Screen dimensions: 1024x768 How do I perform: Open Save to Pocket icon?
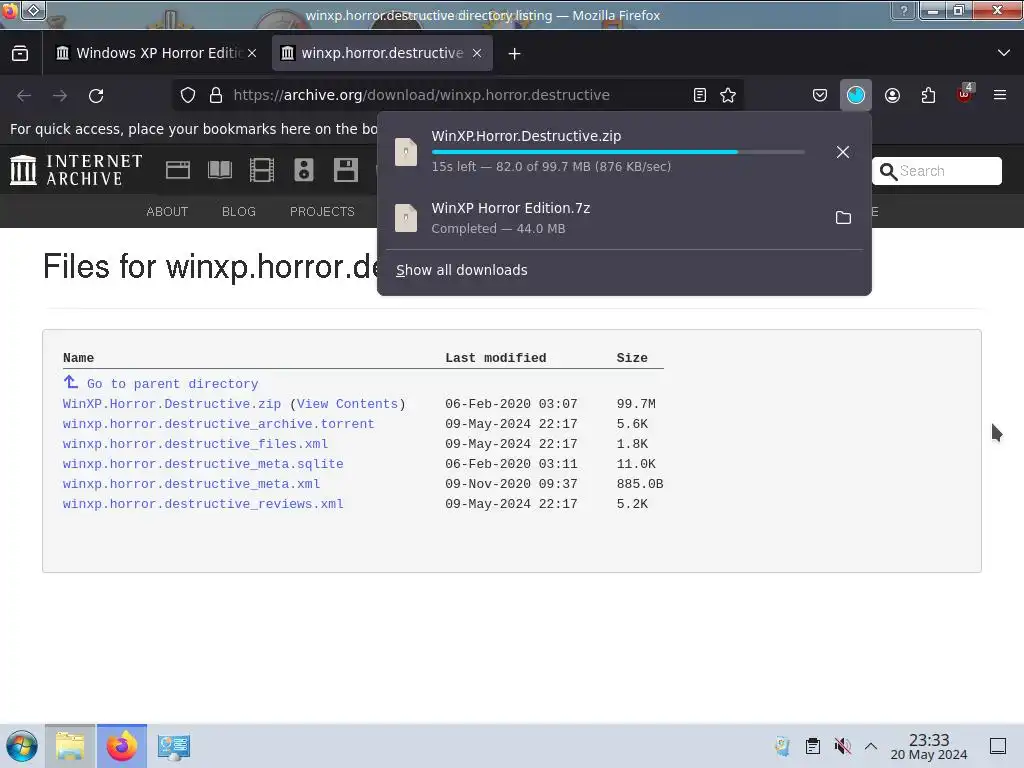point(820,95)
